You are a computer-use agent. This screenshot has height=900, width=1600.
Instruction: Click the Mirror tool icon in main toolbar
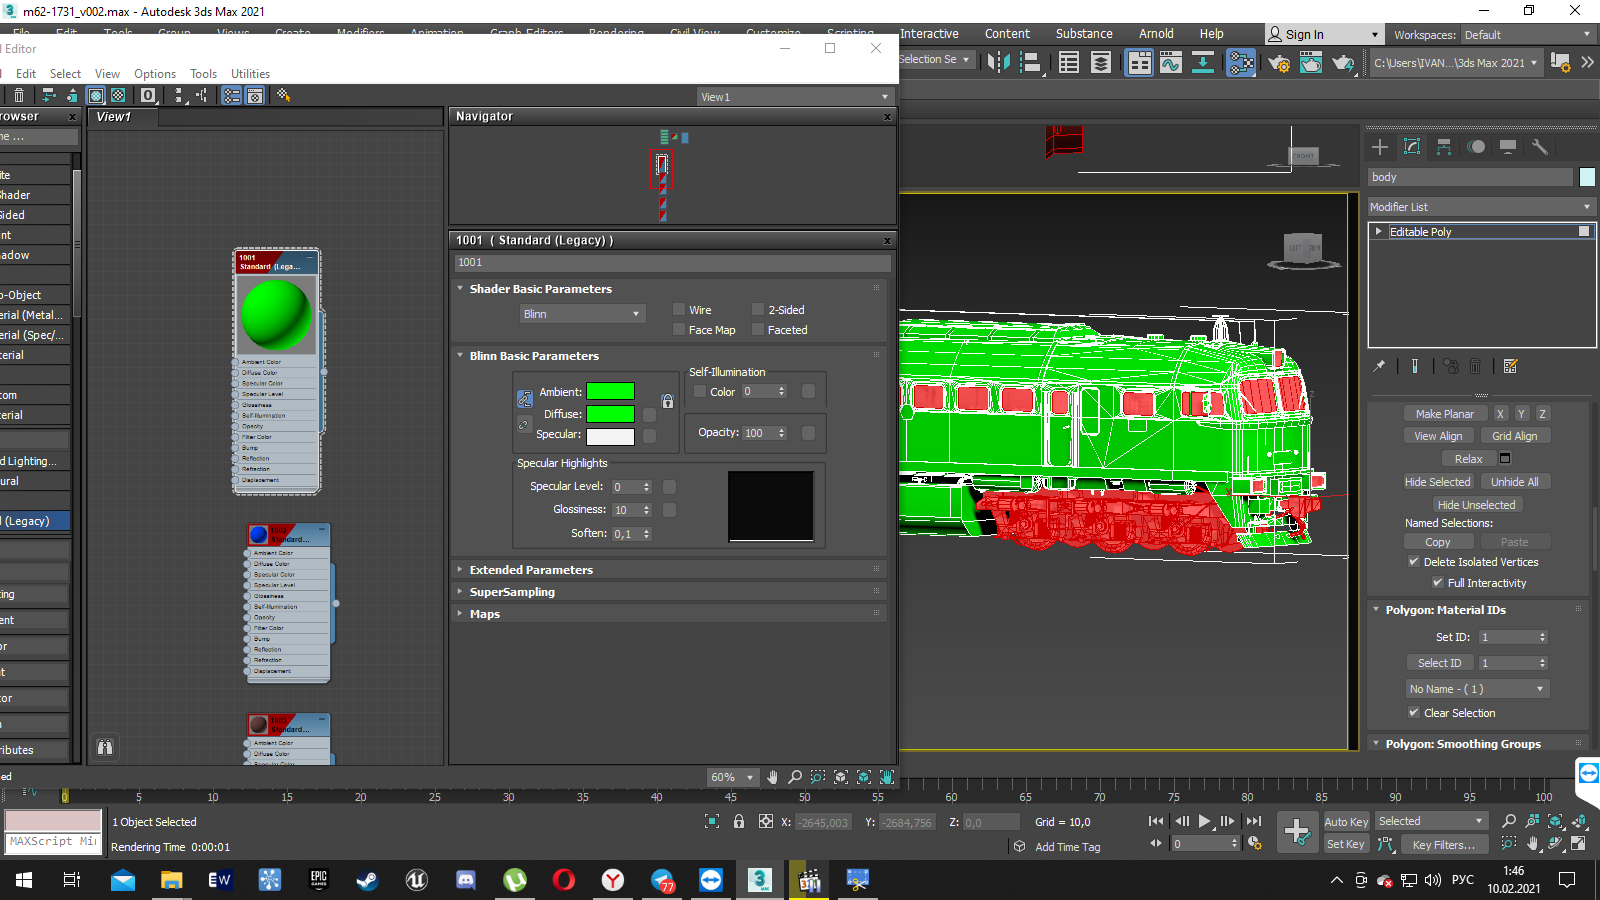(x=998, y=63)
